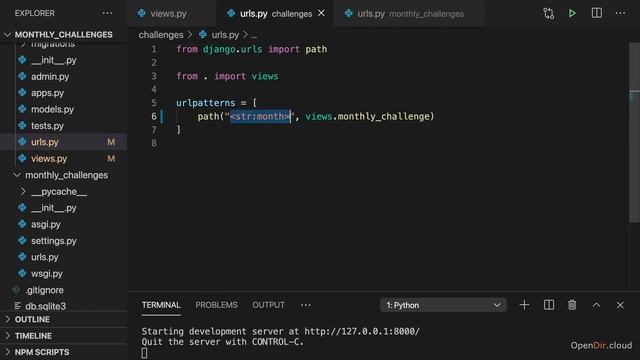Click the Python icon of models.py
This screenshot has height=360, width=640.
(22, 109)
